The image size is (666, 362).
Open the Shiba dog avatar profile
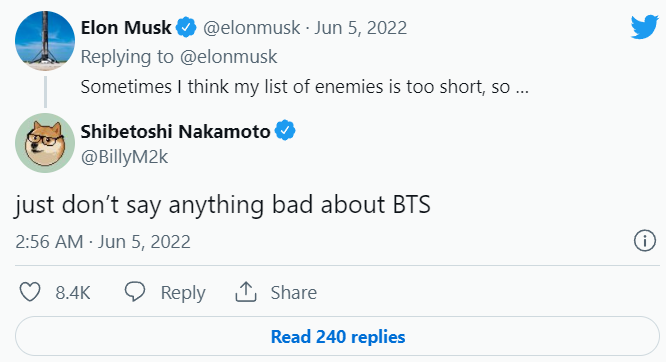45,143
